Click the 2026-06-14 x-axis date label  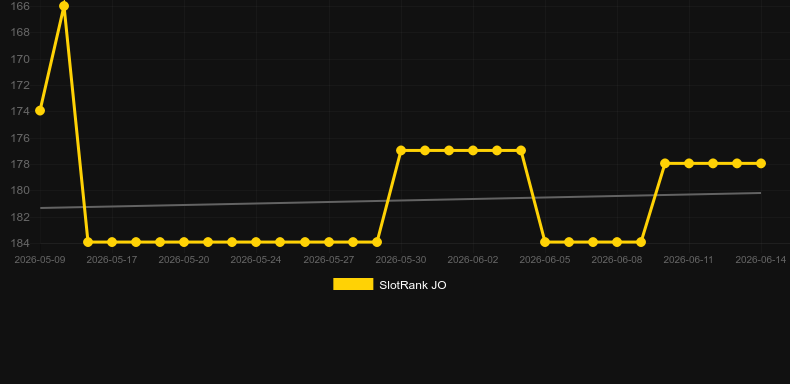(x=760, y=260)
